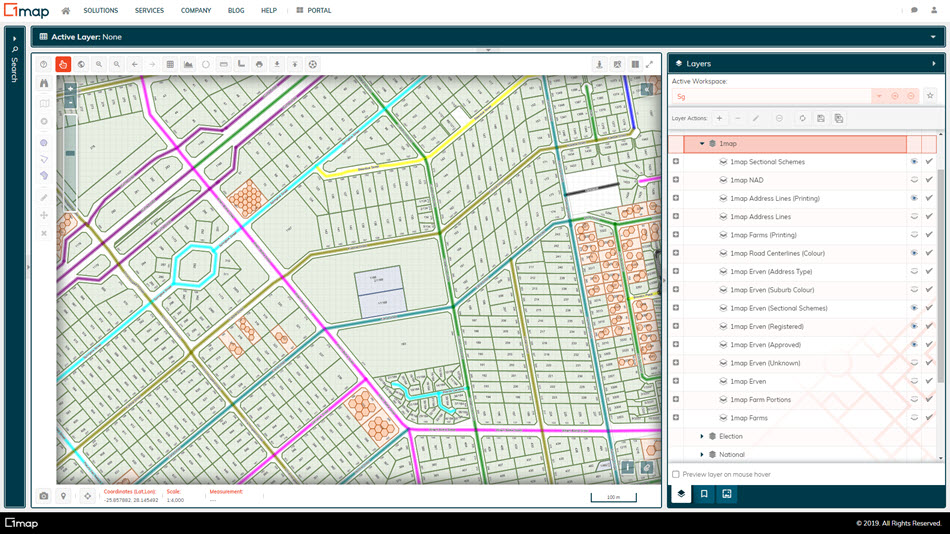Toggle checkmark for 1map Erven (Approved)
This screenshot has height=534, width=950.
click(929, 344)
